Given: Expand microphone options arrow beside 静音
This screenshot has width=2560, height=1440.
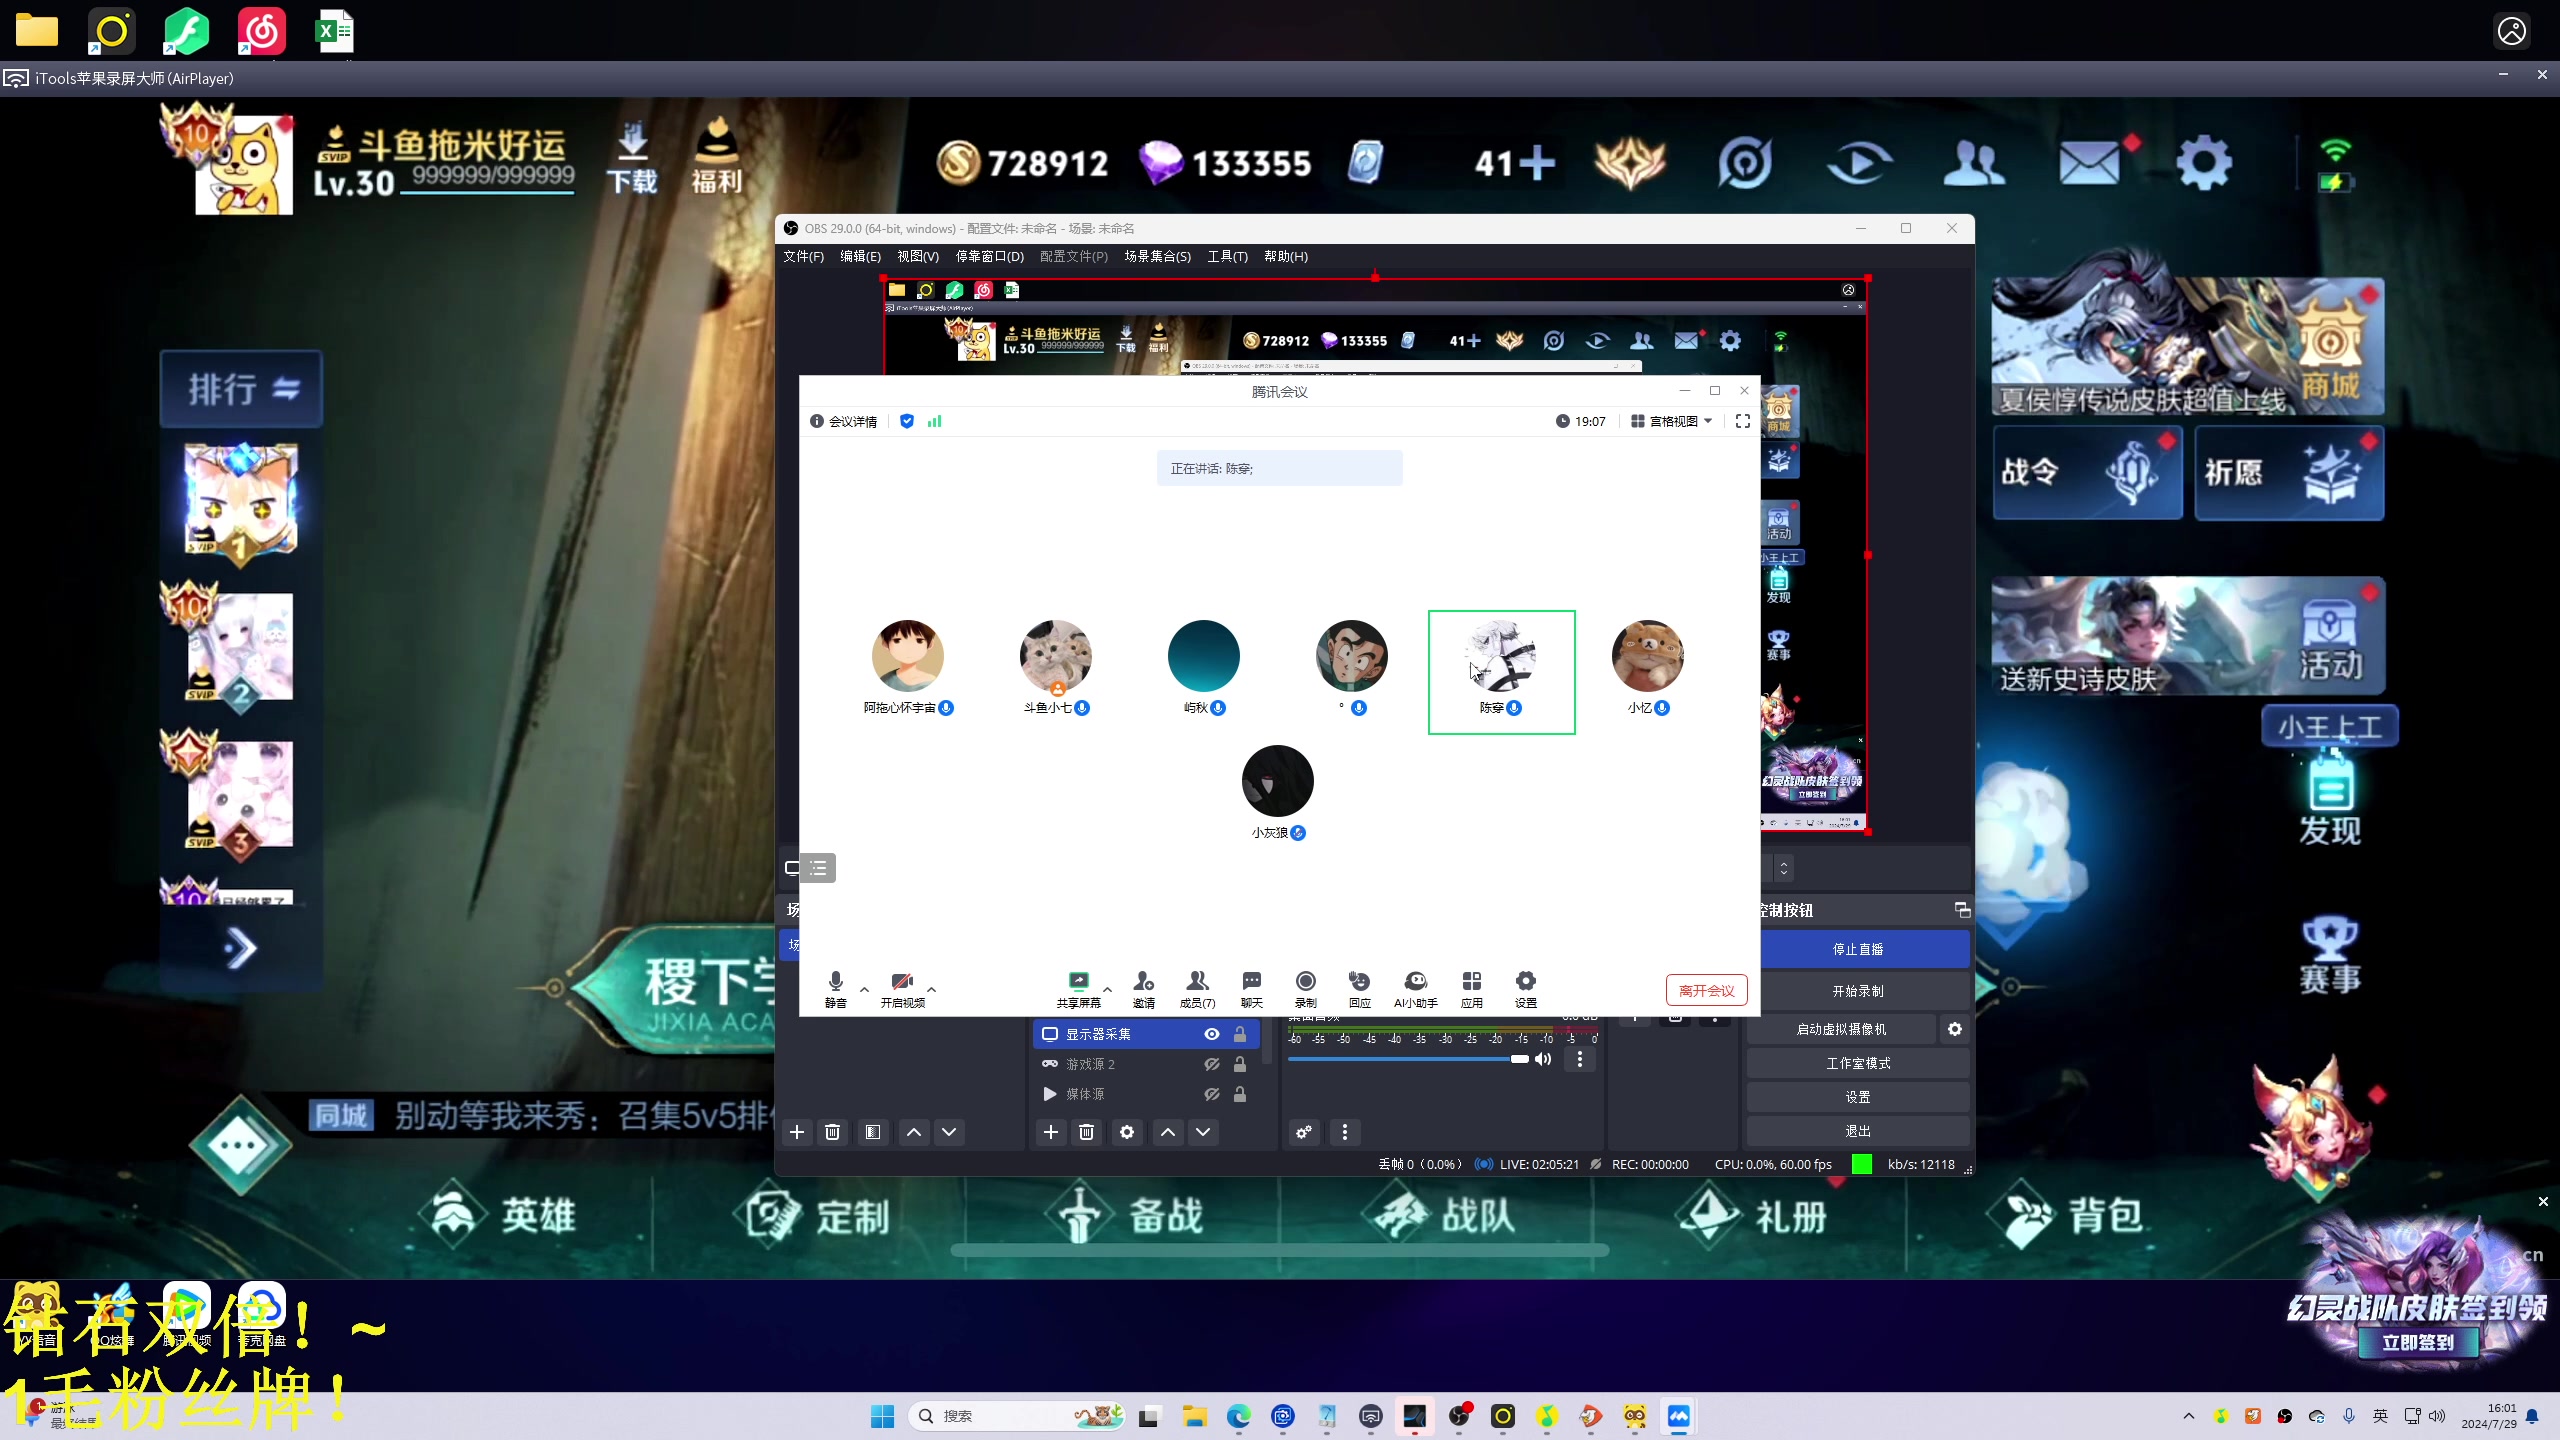Looking at the screenshot, I should pos(864,989).
